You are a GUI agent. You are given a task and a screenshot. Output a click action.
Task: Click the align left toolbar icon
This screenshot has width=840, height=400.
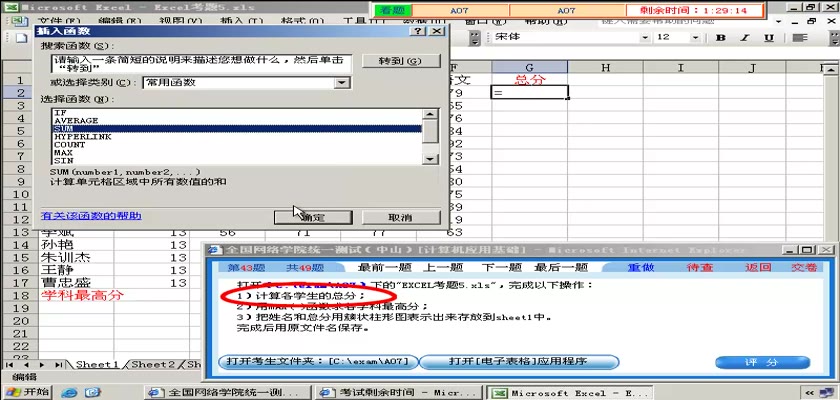pyautogui.click(x=800, y=37)
